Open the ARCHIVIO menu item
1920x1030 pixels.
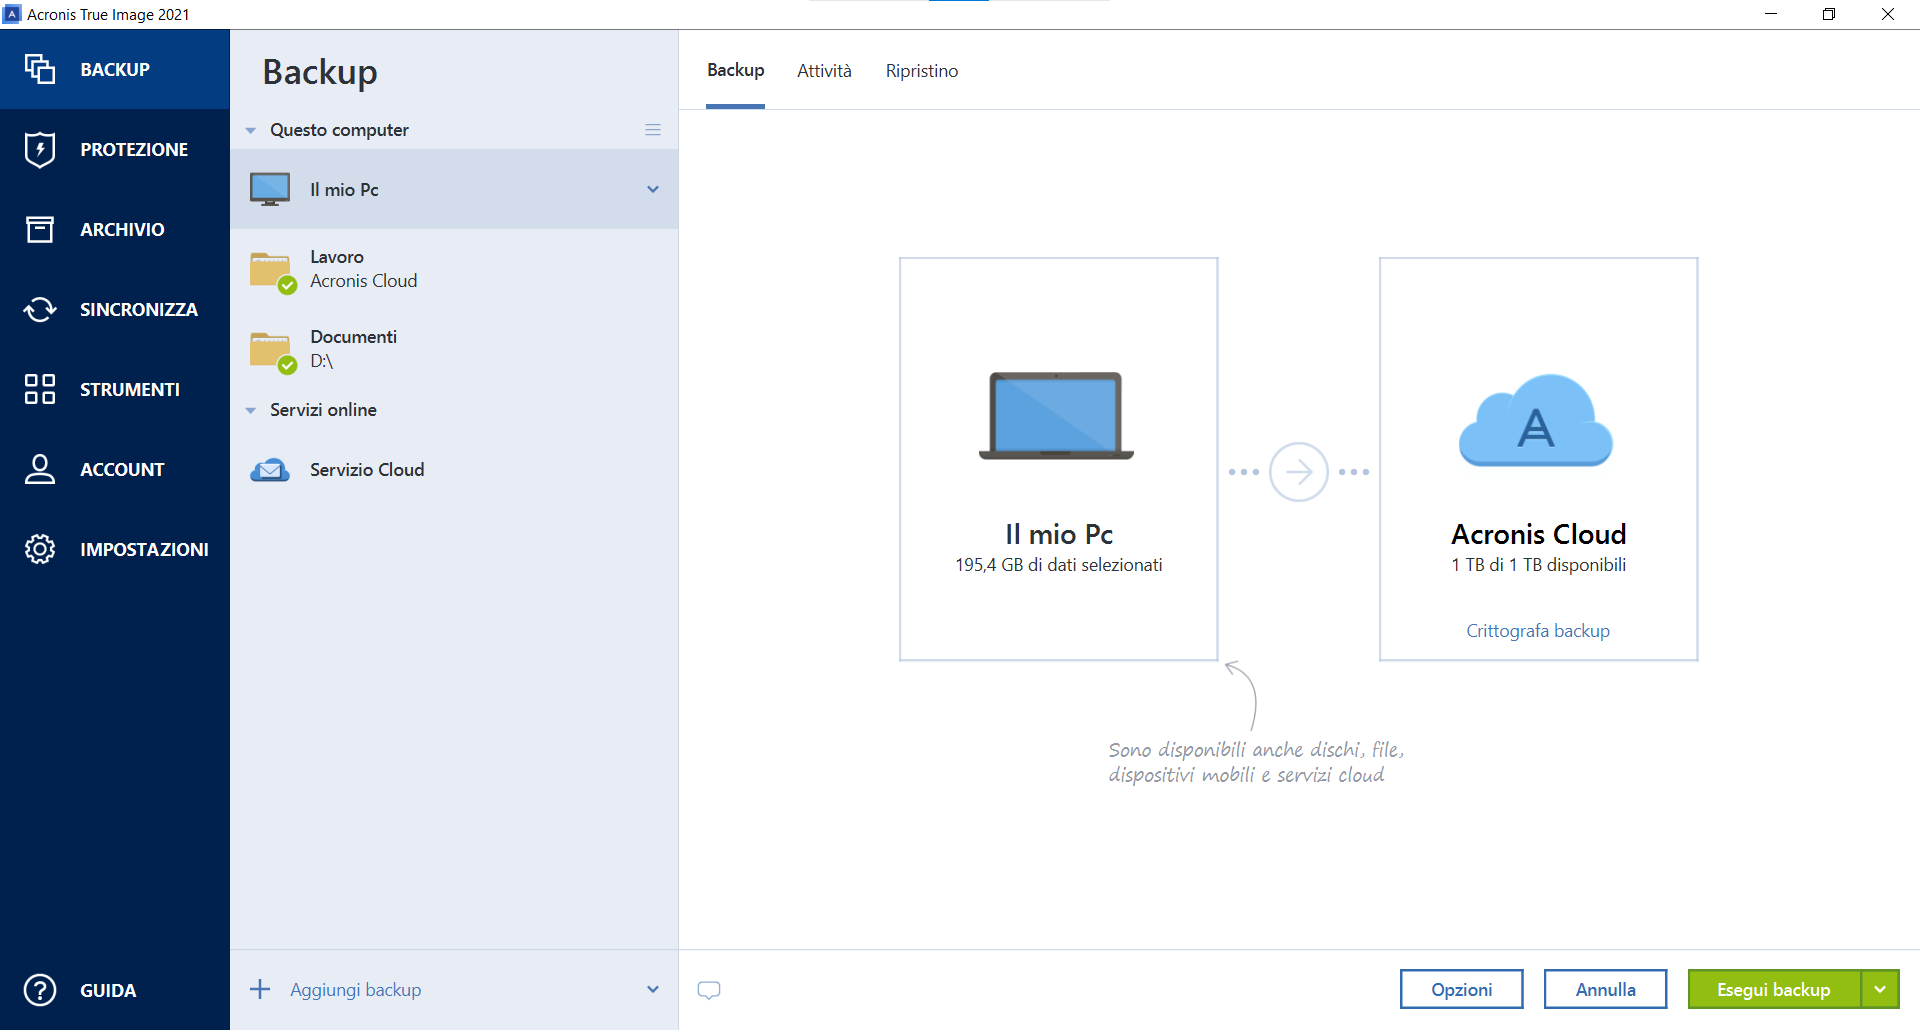[x=115, y=229]
